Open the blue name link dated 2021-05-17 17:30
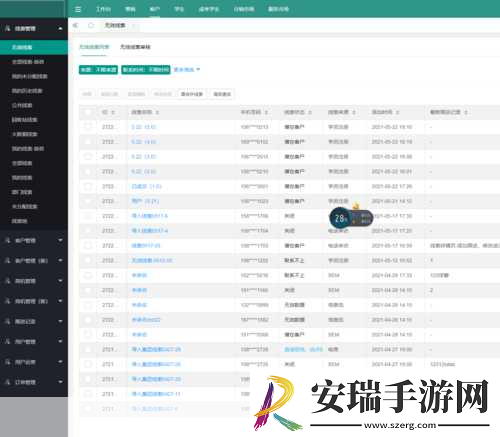Image resolution: width=500 pixels, height=437 pixels. click(150, 216)
